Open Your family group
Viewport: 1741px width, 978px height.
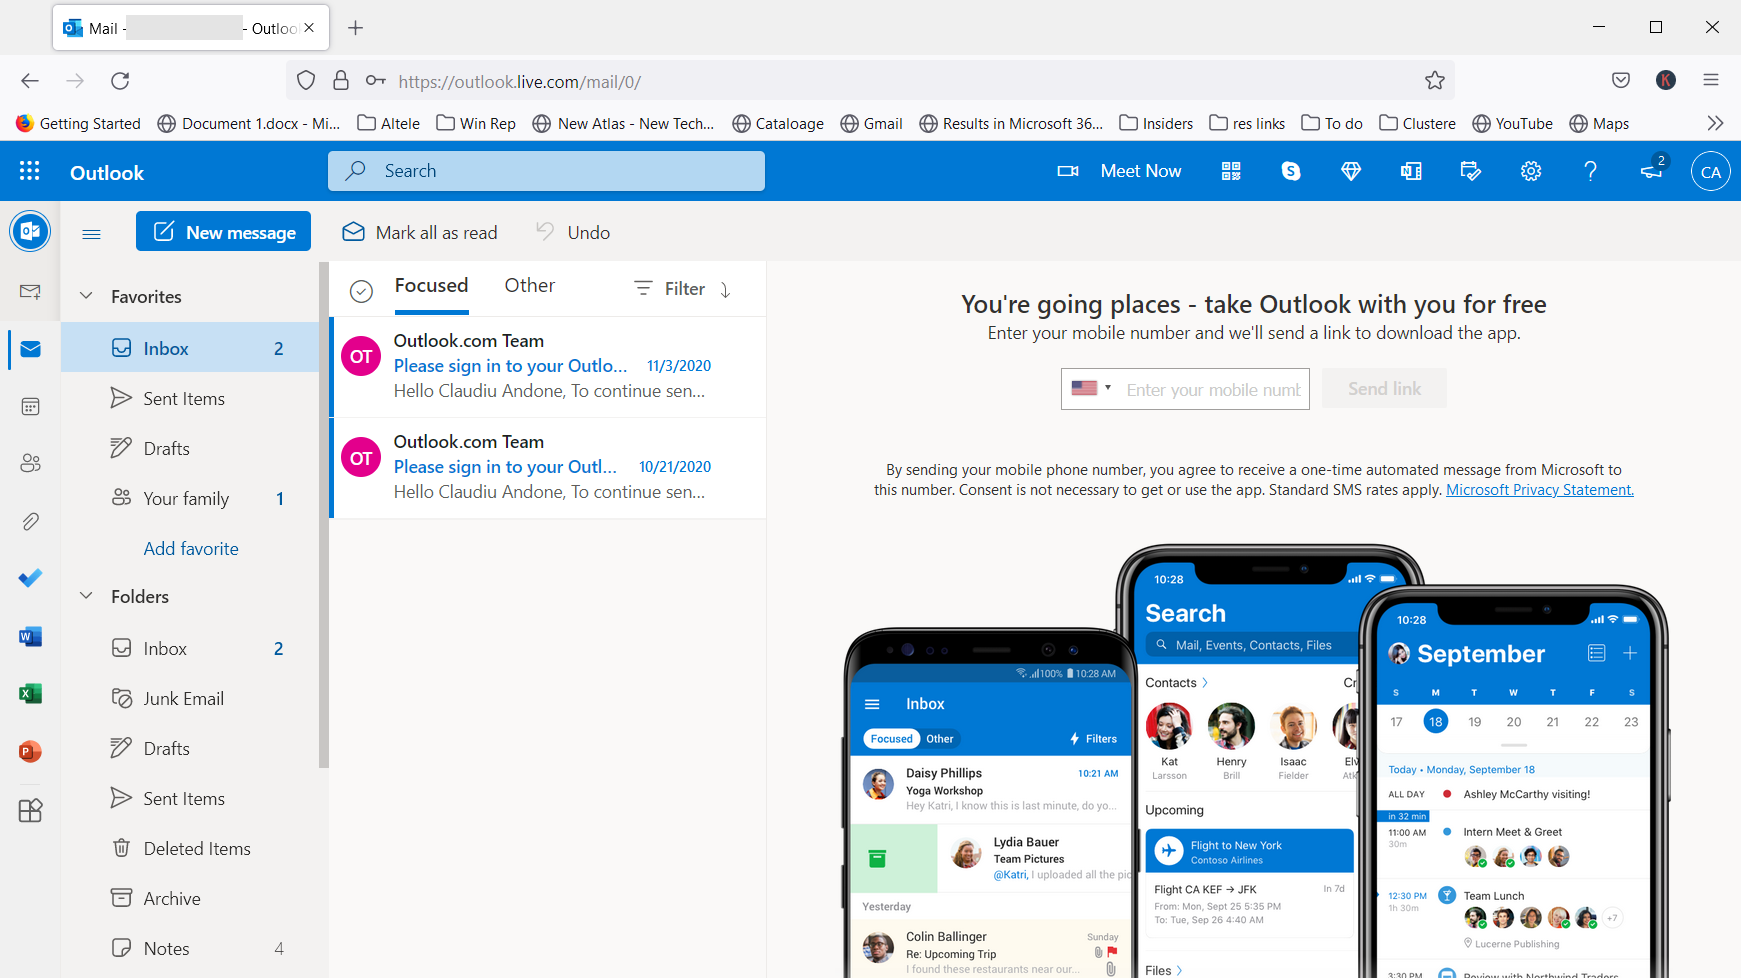(190, 498)
